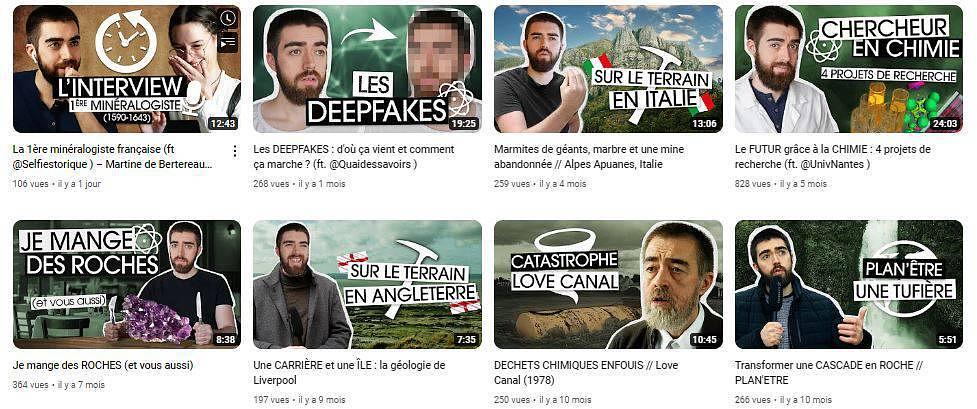Click the Watch Later clock icon
Image resolution: width=977 pixels, height=409 pixels.
pyautogui.click(x=228, y=19)
